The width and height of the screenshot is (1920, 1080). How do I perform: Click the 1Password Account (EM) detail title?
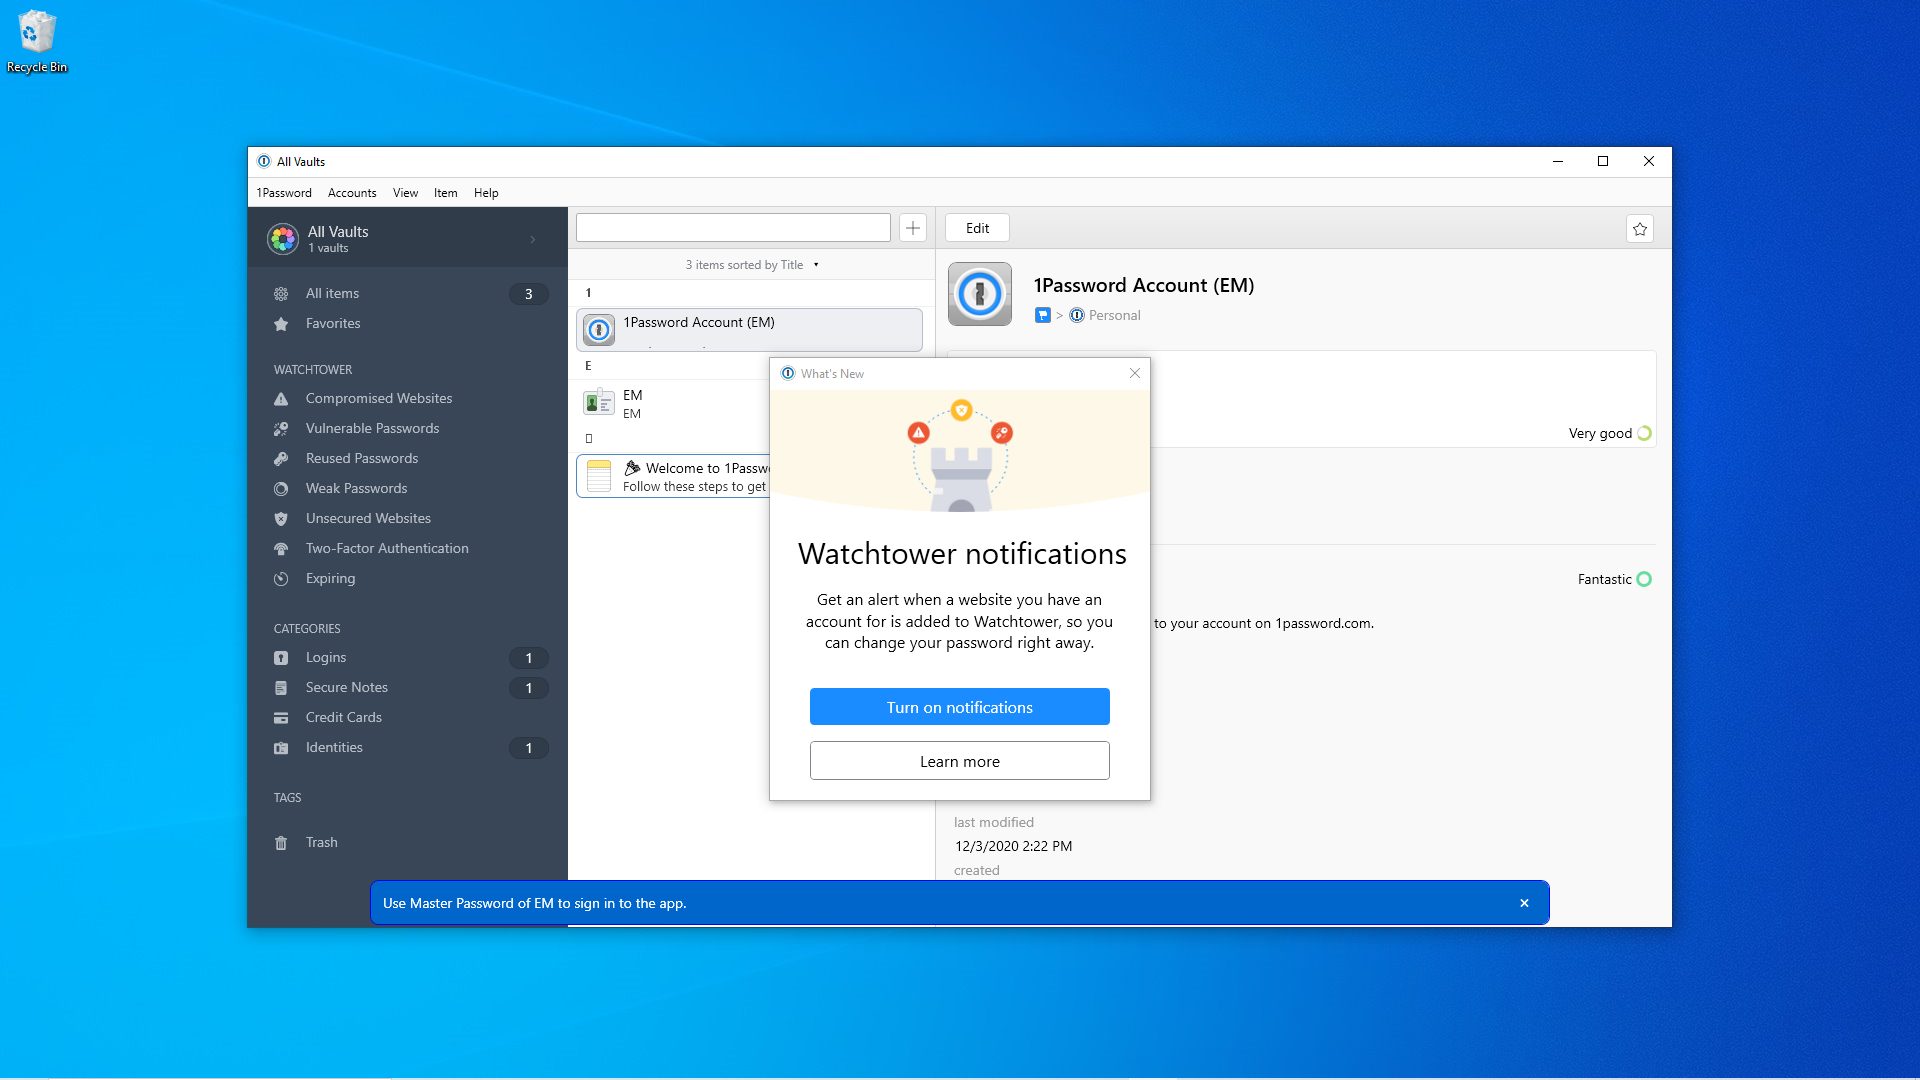pyautogui.click(x=1143, y=286)
